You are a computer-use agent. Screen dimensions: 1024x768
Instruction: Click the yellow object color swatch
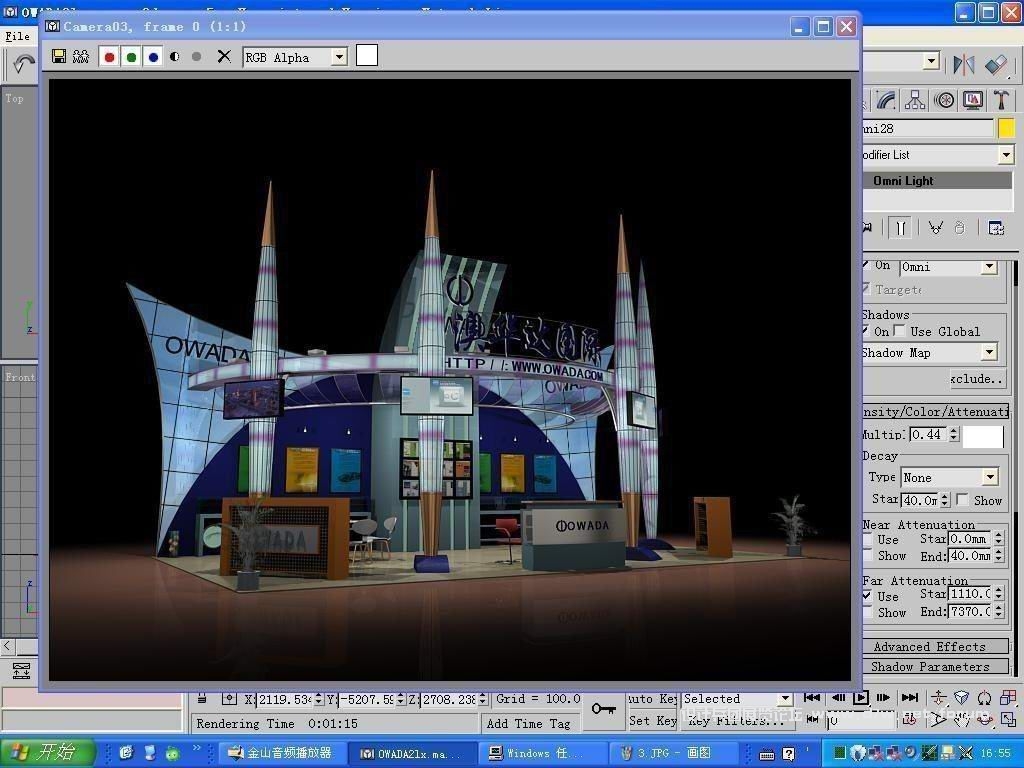(1006, 128)
